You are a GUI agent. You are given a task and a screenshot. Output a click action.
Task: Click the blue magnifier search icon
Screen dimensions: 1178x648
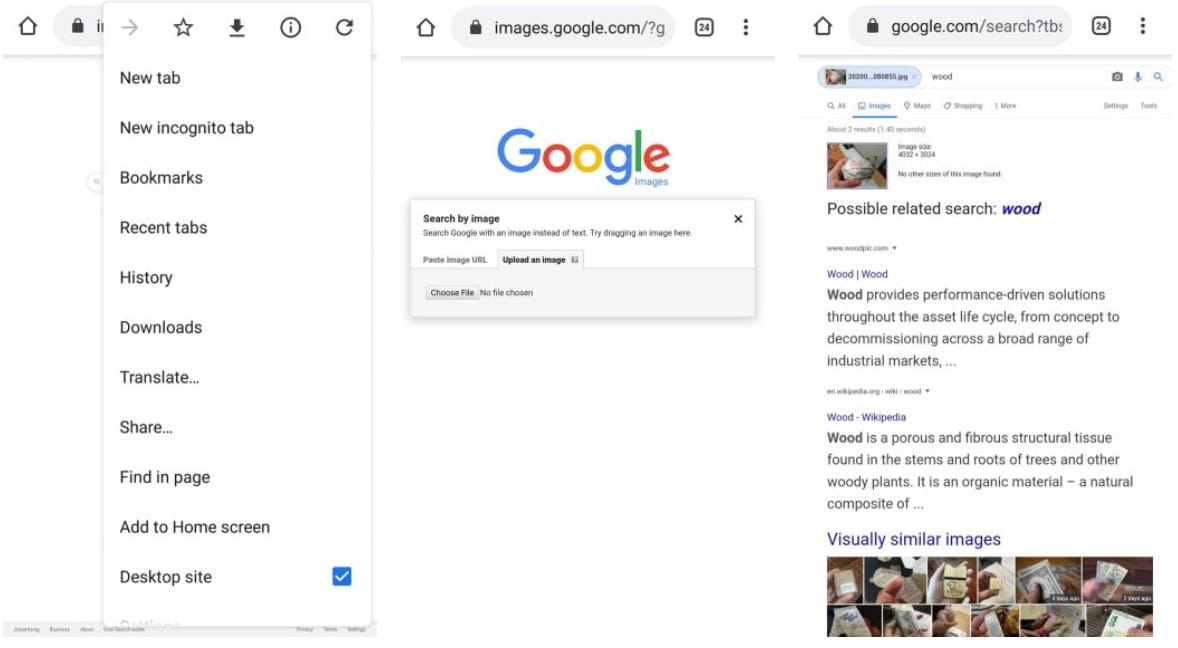[x=1158, y=77]
